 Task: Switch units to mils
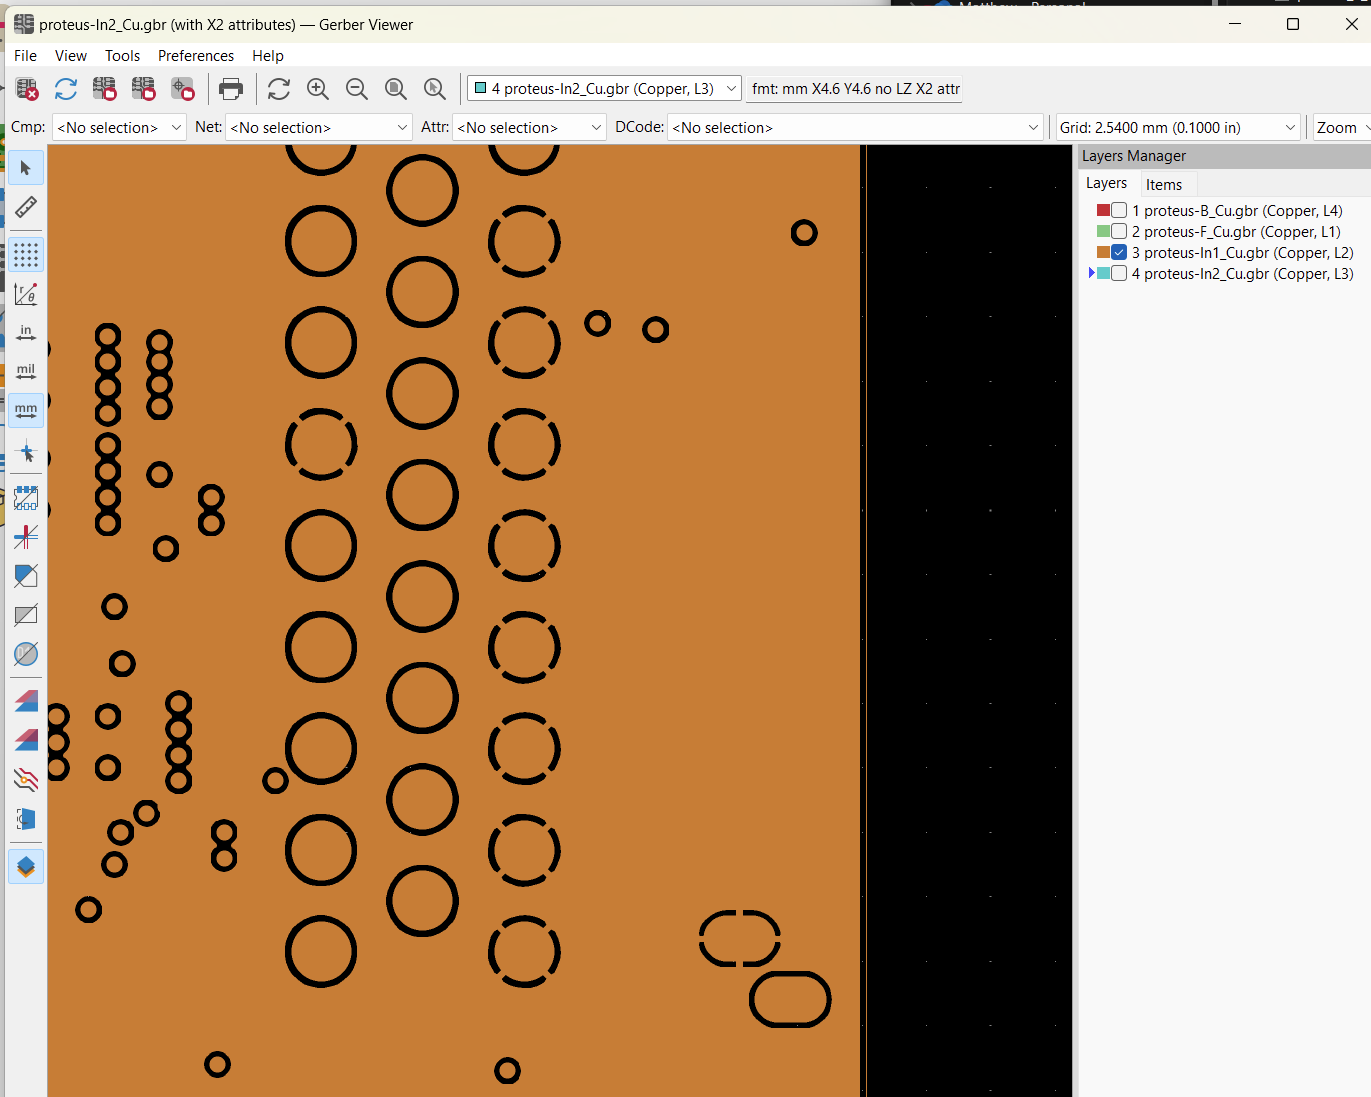pos(26,372)
